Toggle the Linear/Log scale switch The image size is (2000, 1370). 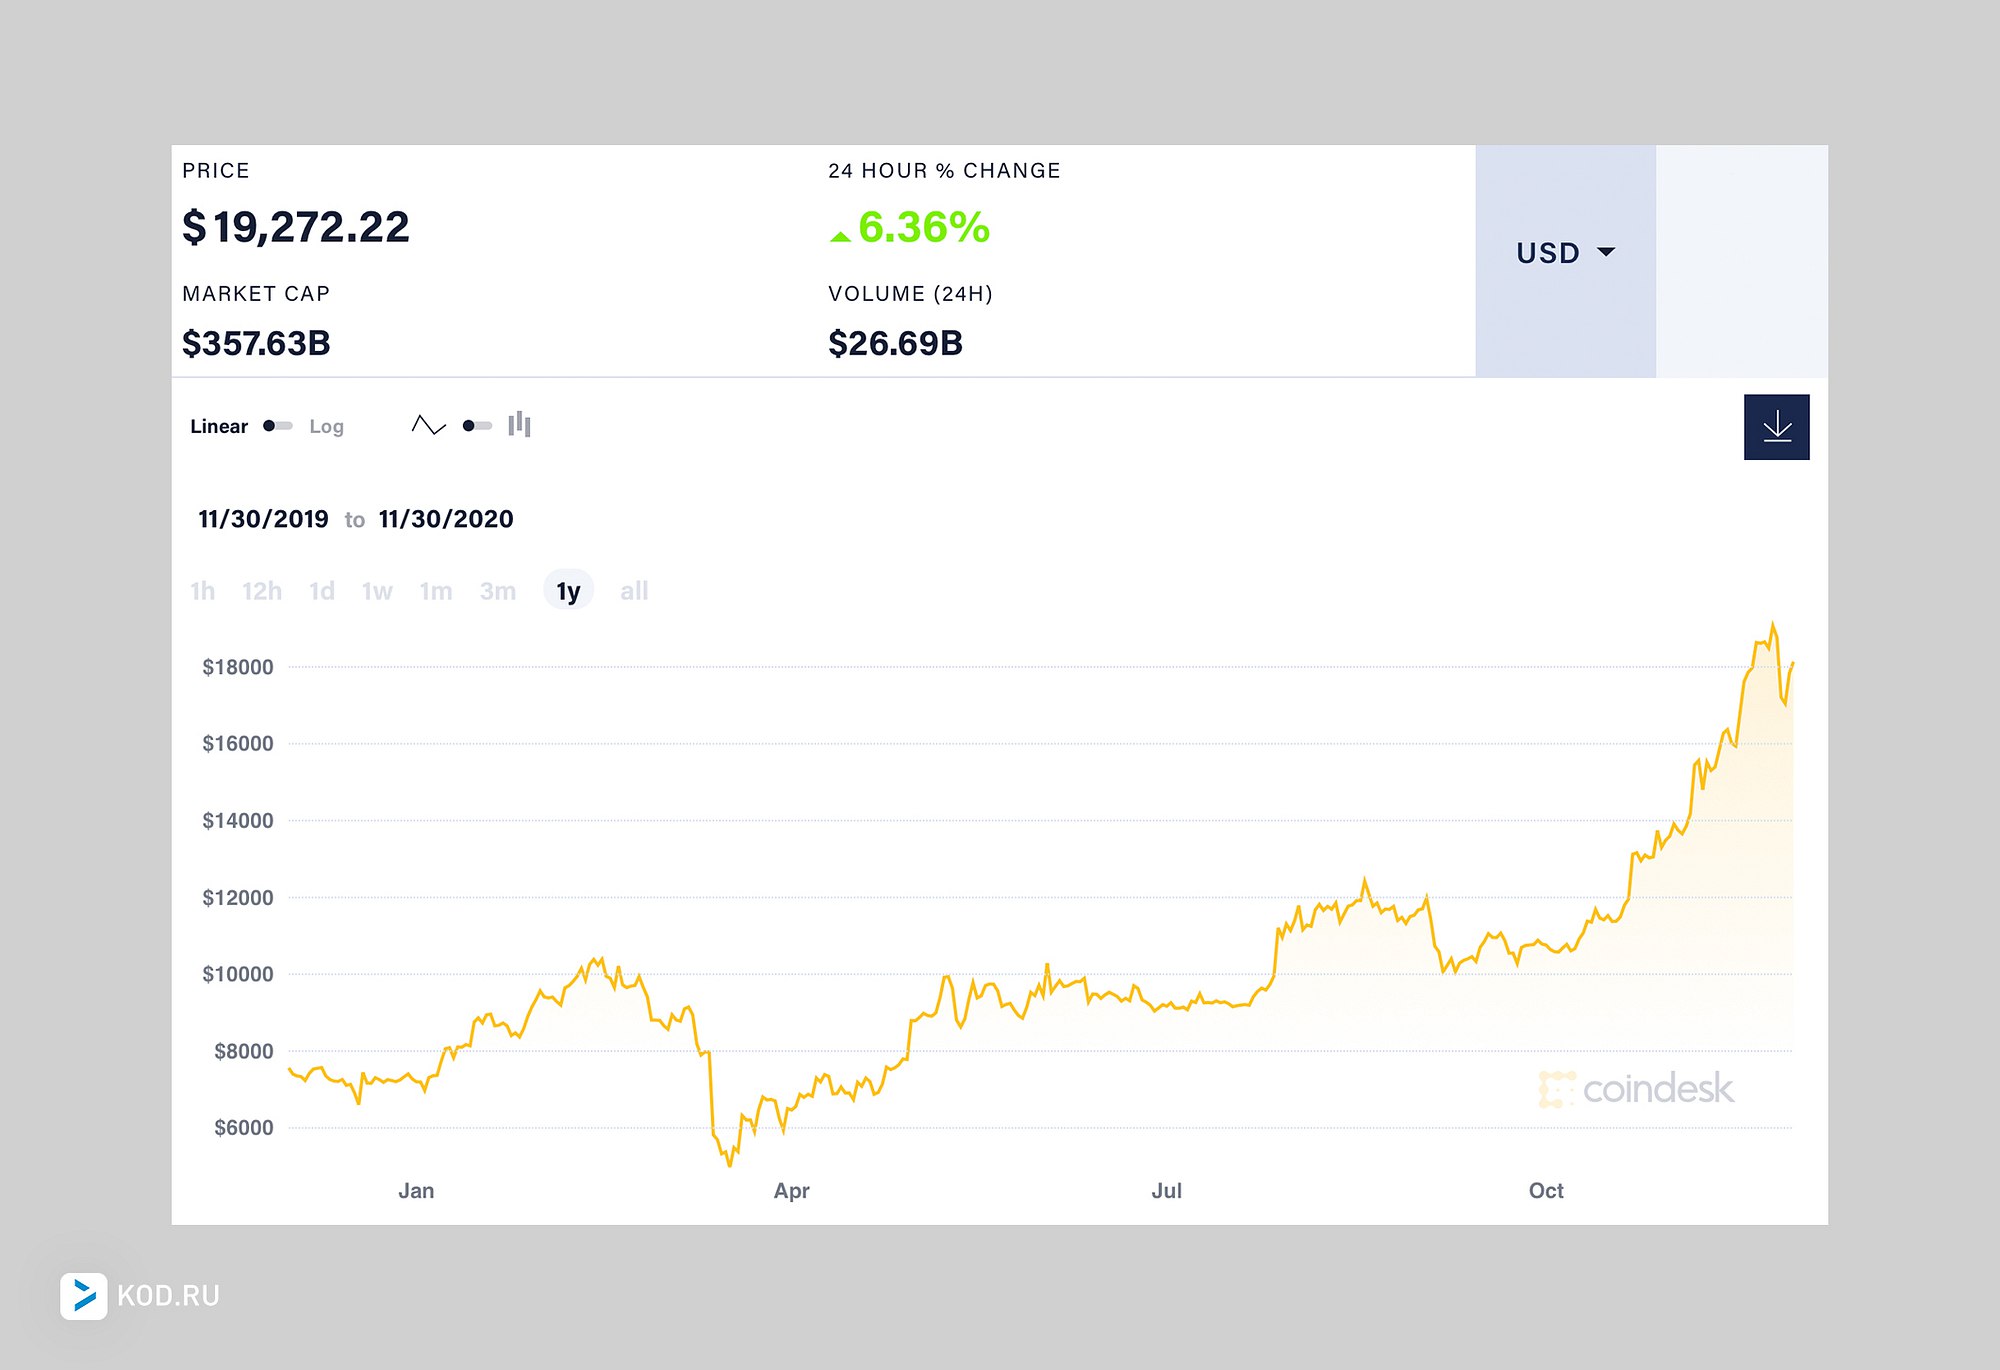[x=277, y=426]
